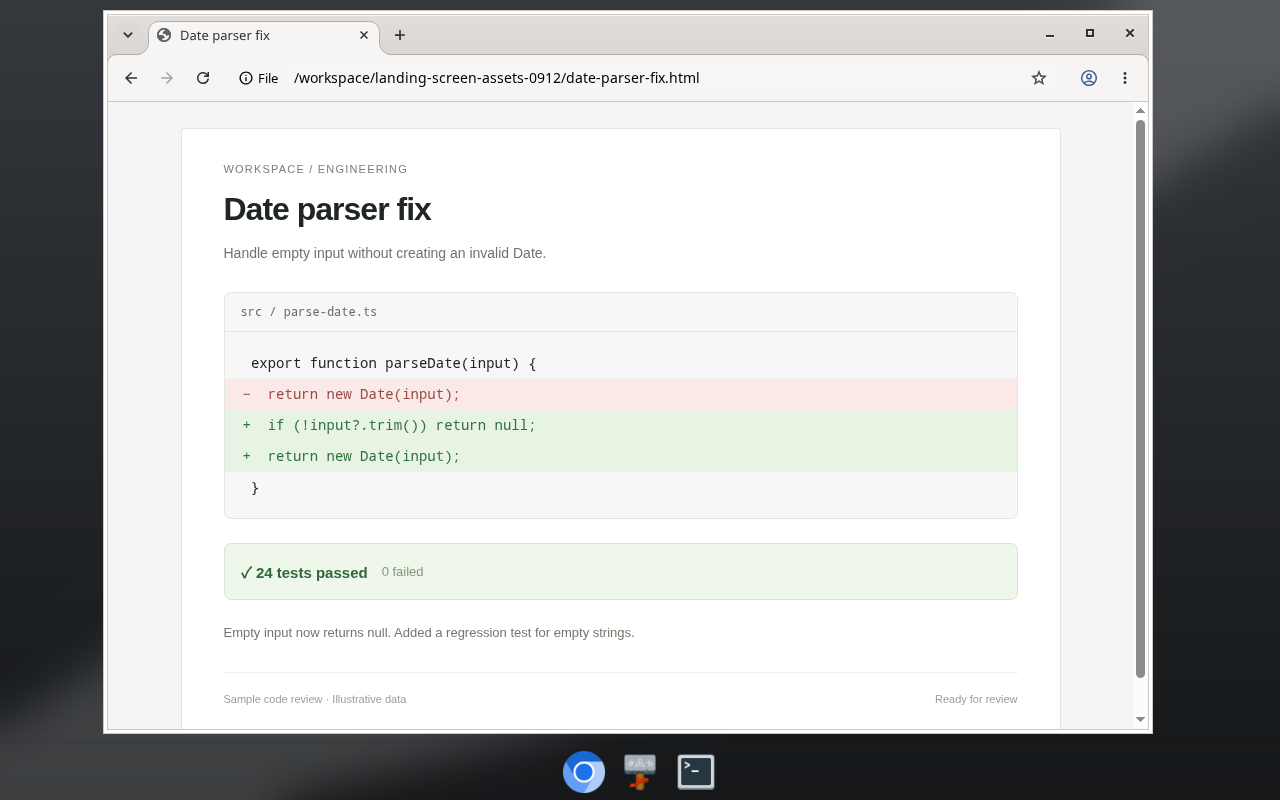
Task: Click the removed line return new Date(input)
Action: (x=621, y=394)
